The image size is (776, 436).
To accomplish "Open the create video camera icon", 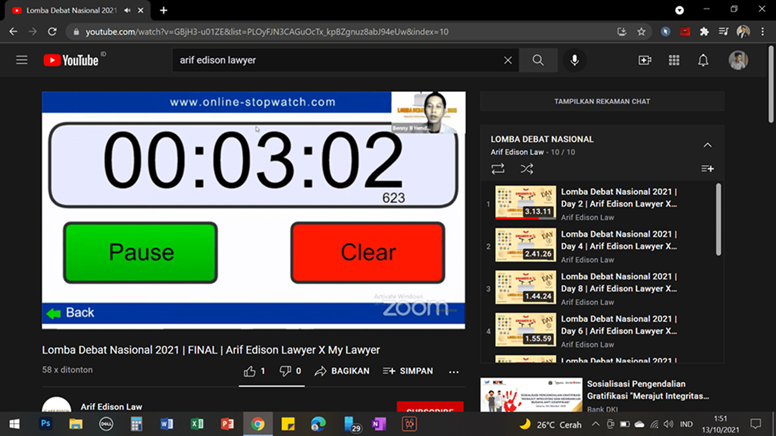I will point(644,60).
